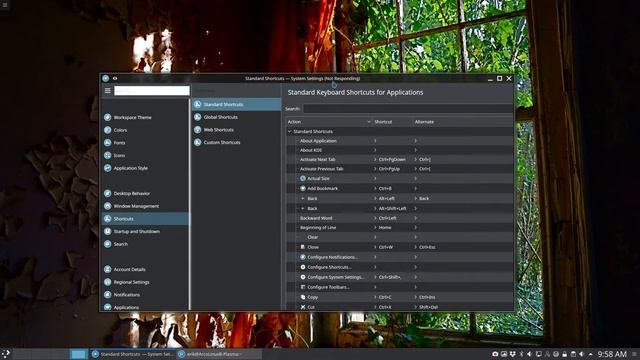Select the Global Shortcuts module
Image resolution: width=640 pixels, height=360 pixels.
(236, 117)
